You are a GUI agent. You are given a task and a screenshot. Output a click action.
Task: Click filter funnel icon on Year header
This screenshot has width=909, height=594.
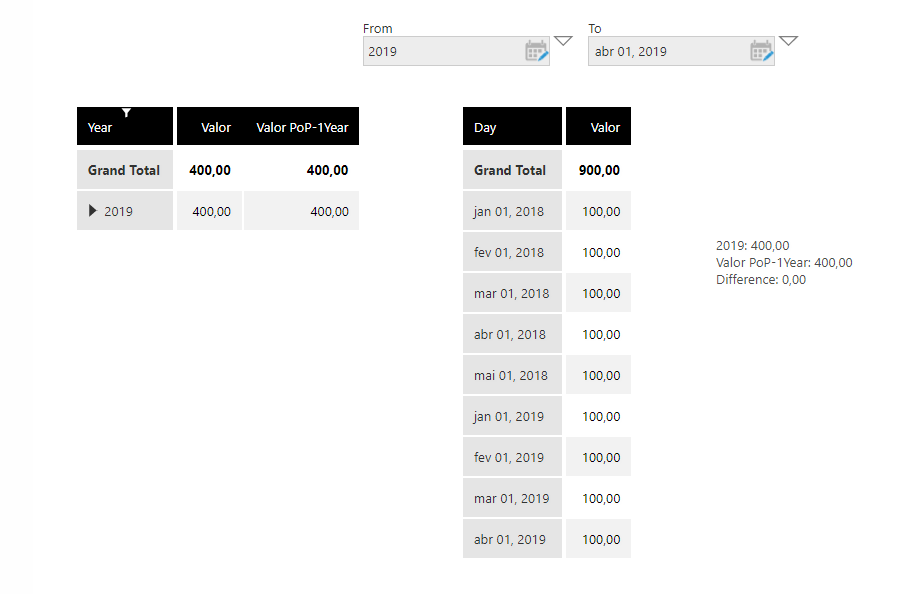point(126,112)
